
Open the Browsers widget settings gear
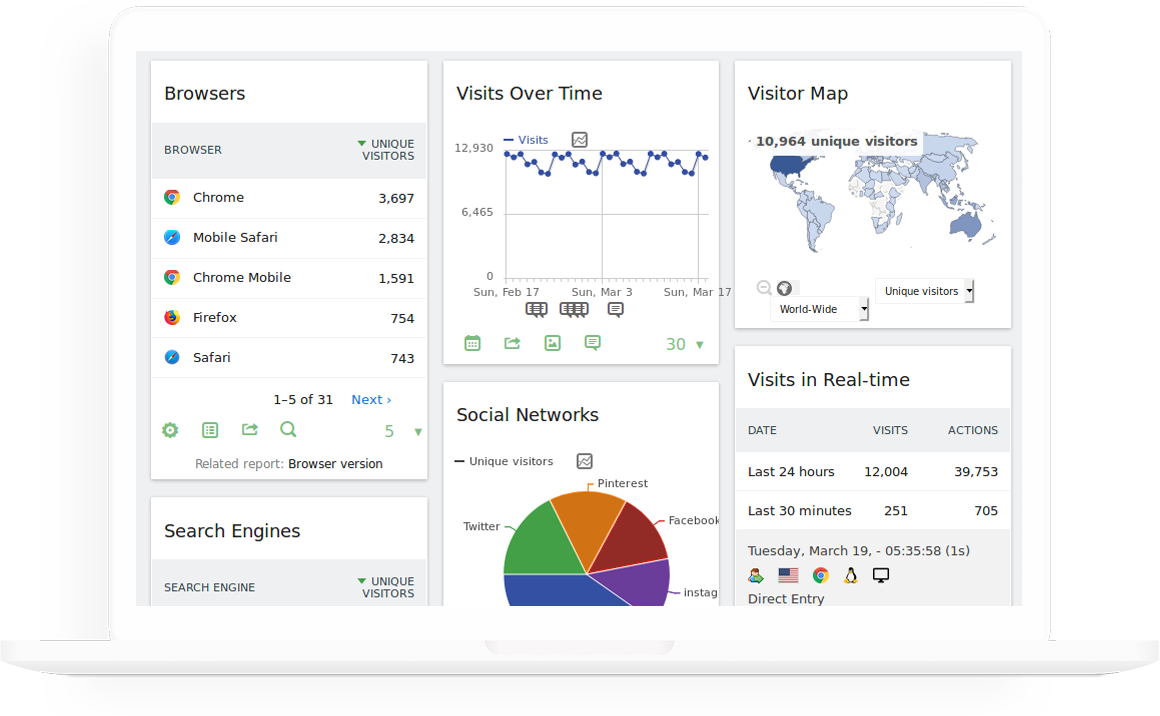click(x=170, y=430)
